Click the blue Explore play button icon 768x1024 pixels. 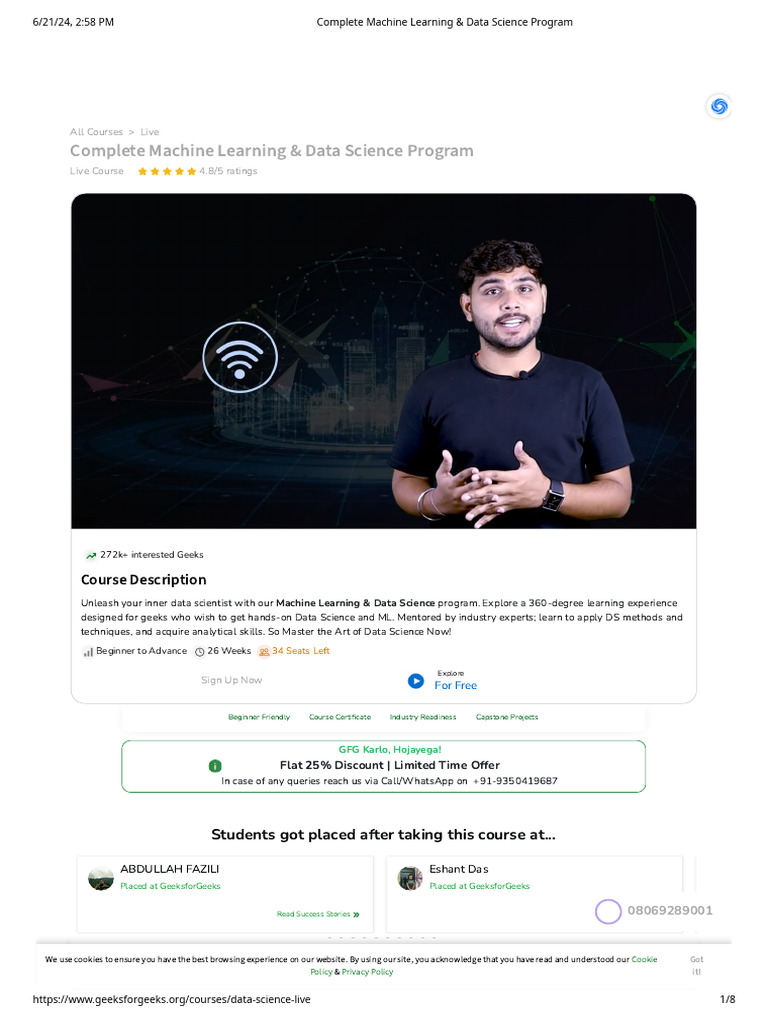pyautogui.click(x=415, y=681)
